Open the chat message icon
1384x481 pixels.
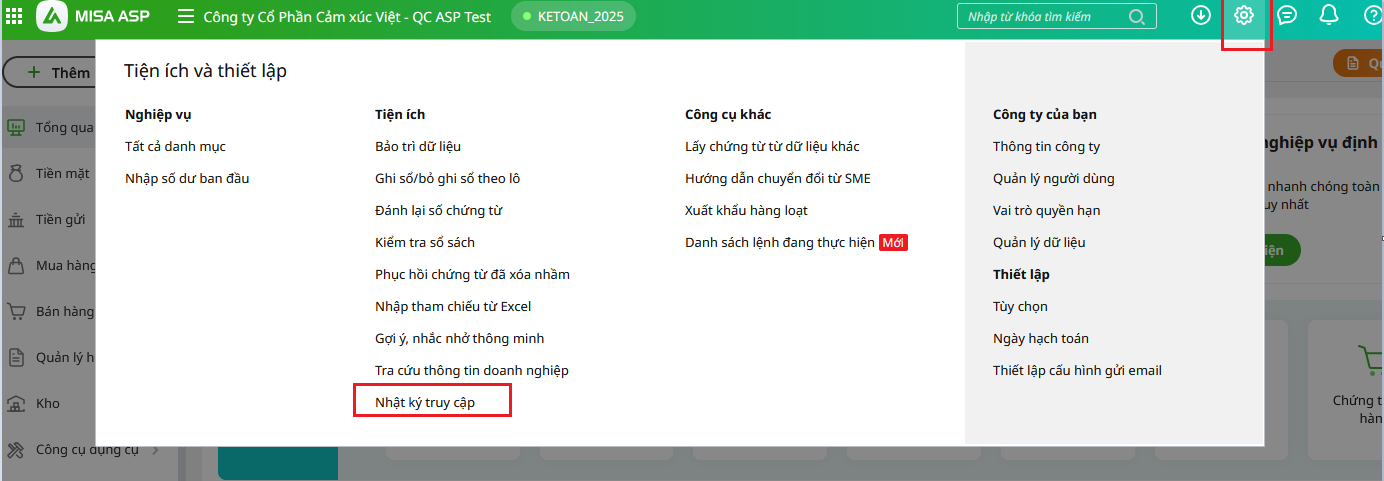click(x=1288, y=16)
